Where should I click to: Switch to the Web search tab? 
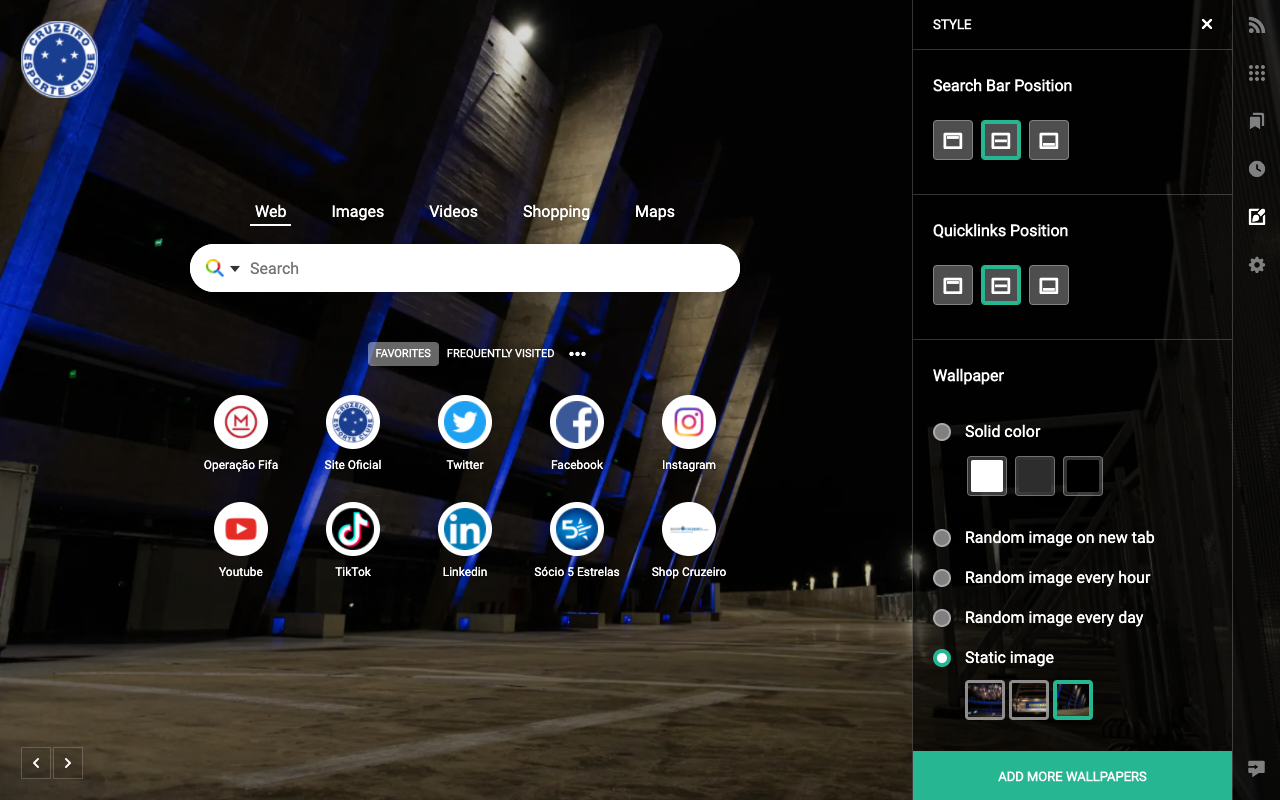[x=270, y=212]
